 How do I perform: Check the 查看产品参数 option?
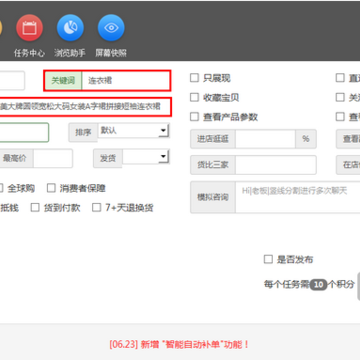[194, 117]
